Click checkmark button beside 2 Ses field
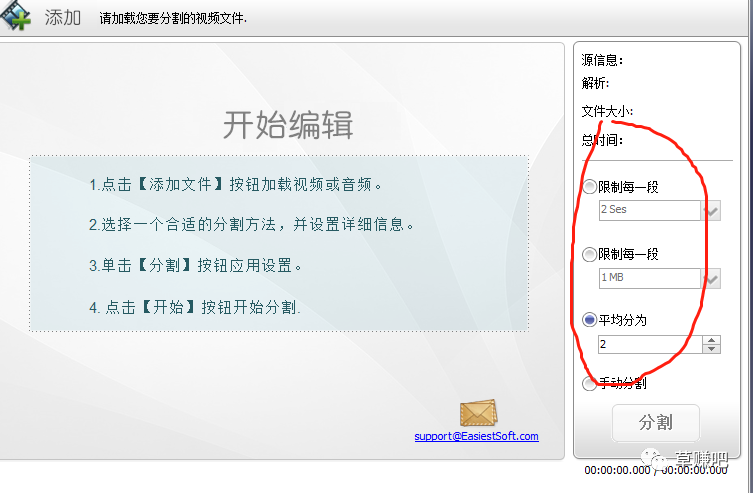The width and height of the screenshot is (753, 493). [711, 211]
